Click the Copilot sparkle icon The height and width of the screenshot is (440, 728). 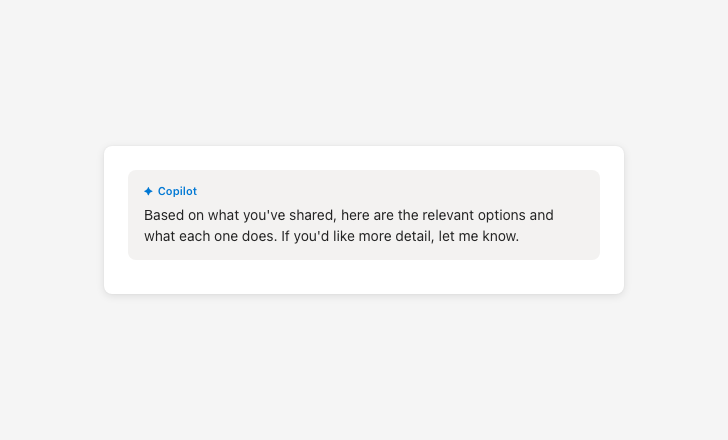click(x=148, y=191)
